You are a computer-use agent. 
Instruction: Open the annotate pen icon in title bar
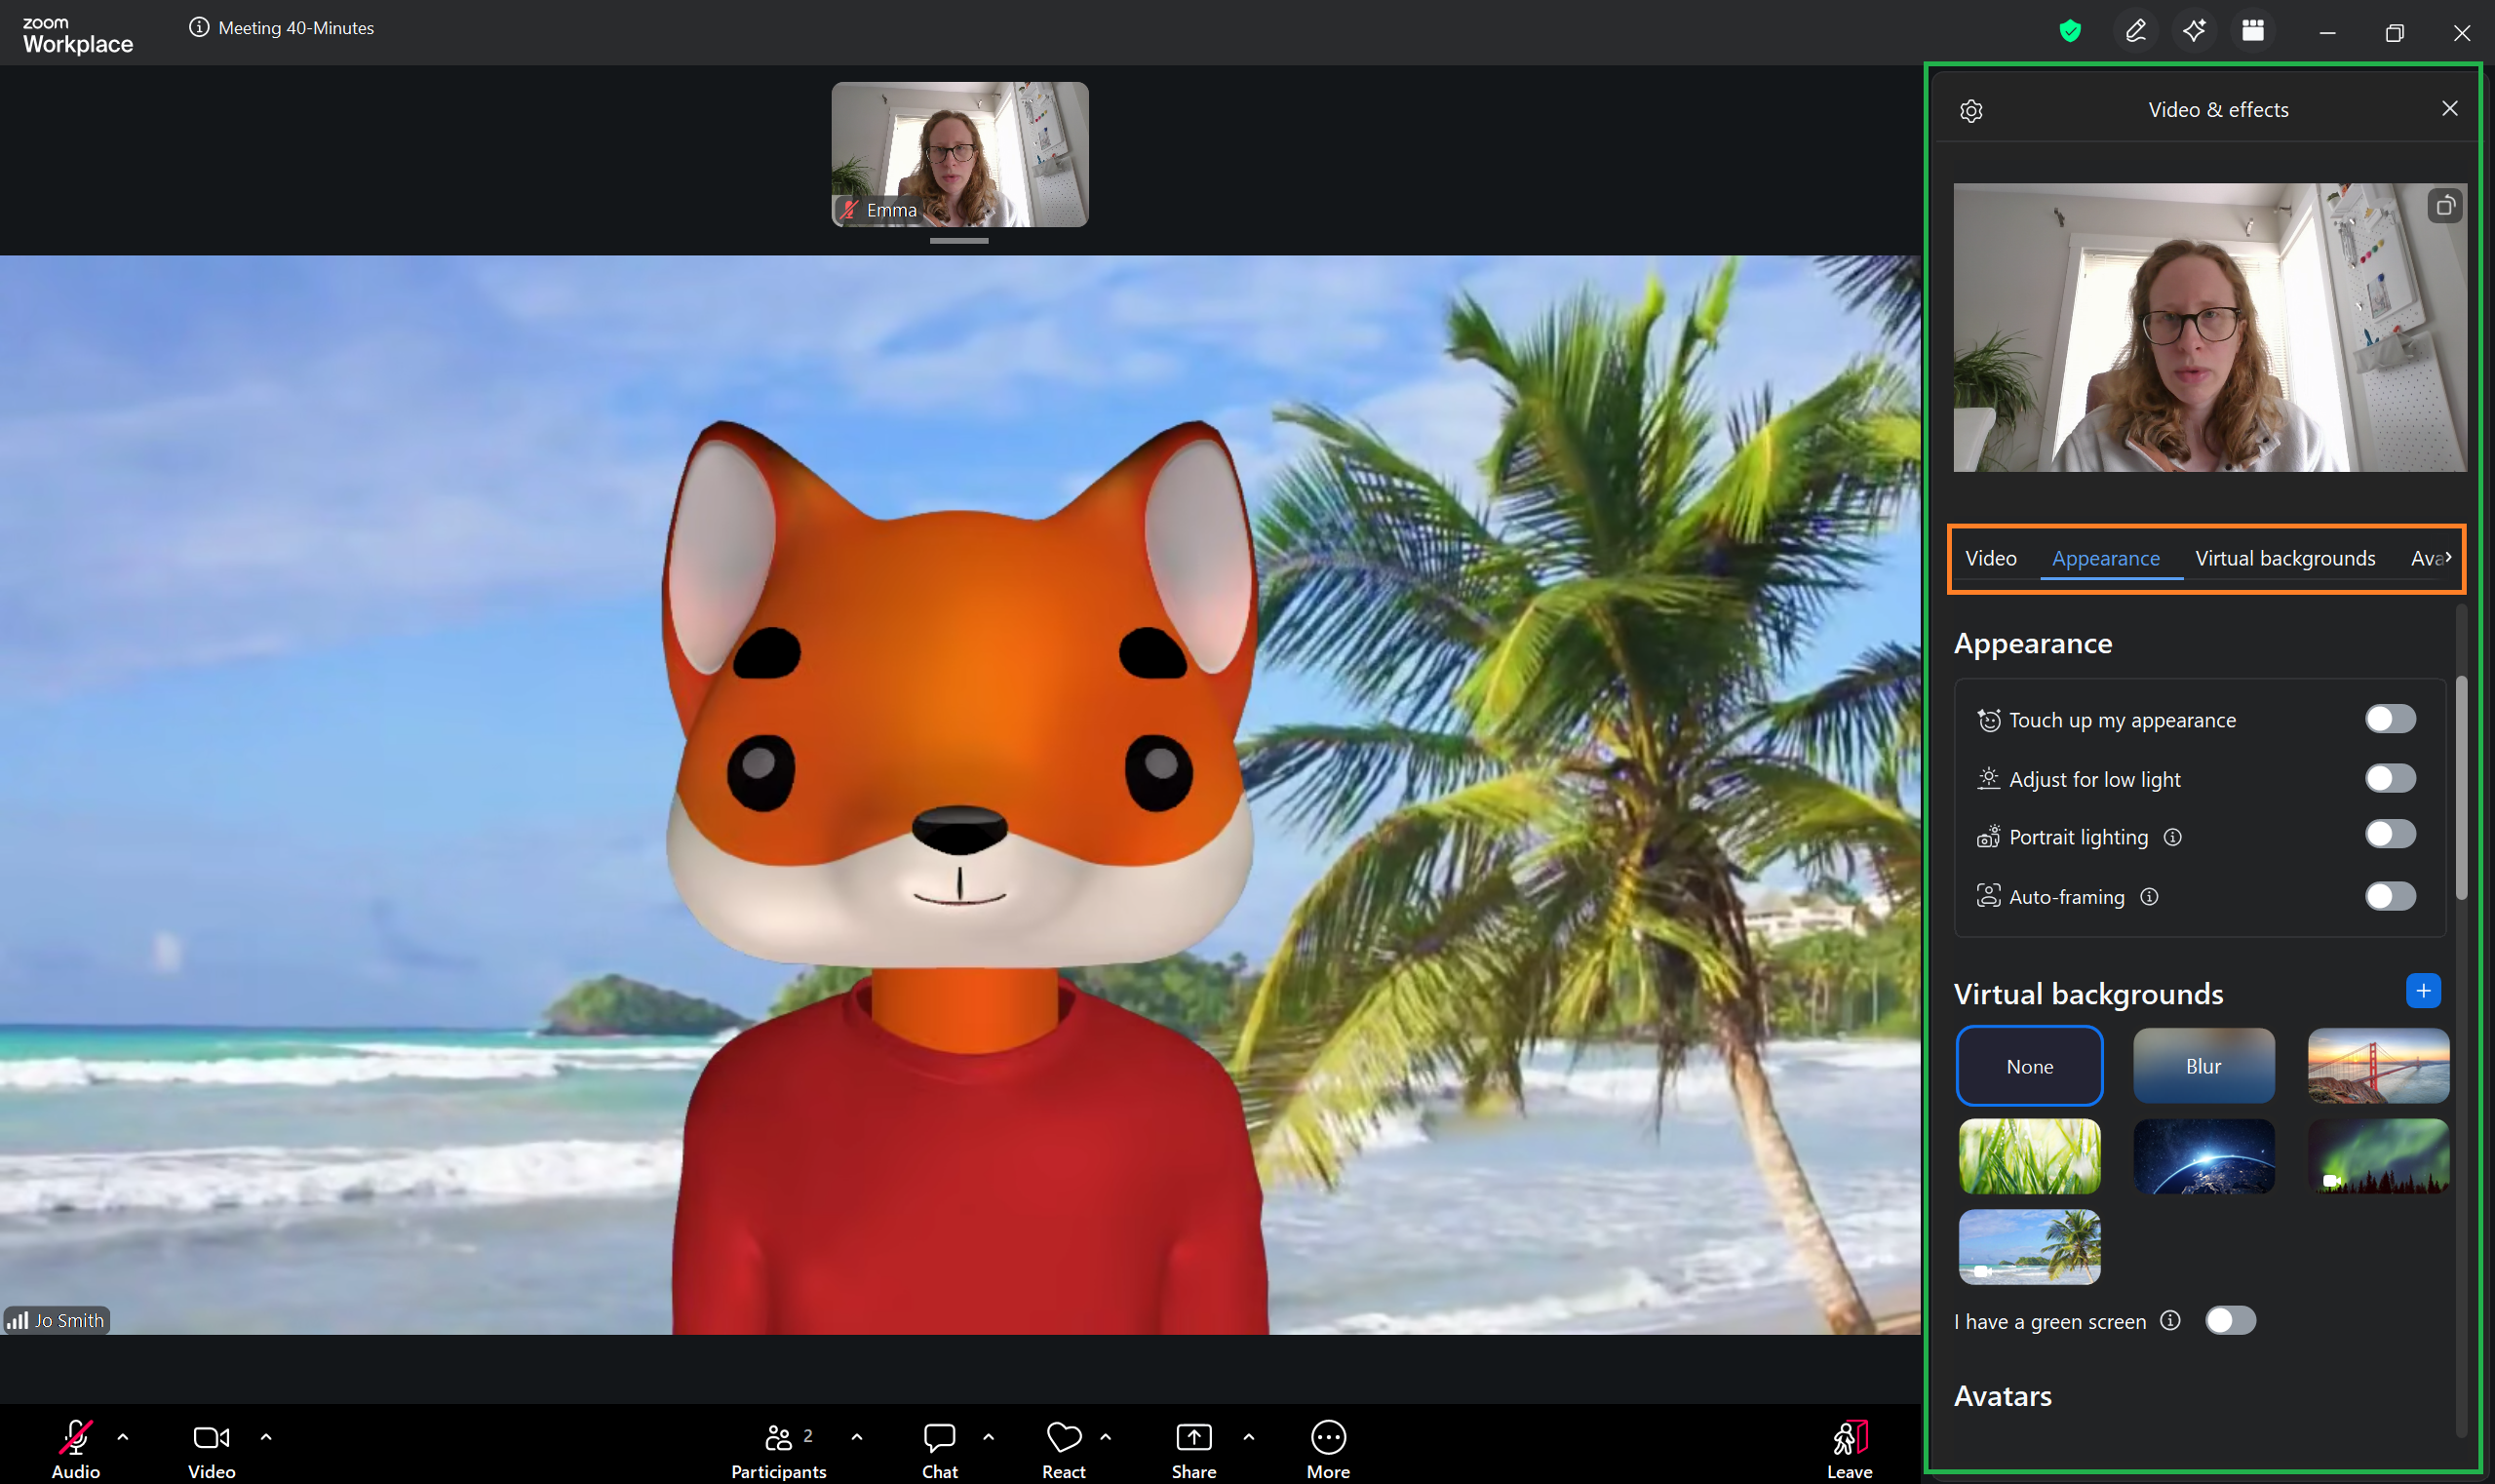2135,31
